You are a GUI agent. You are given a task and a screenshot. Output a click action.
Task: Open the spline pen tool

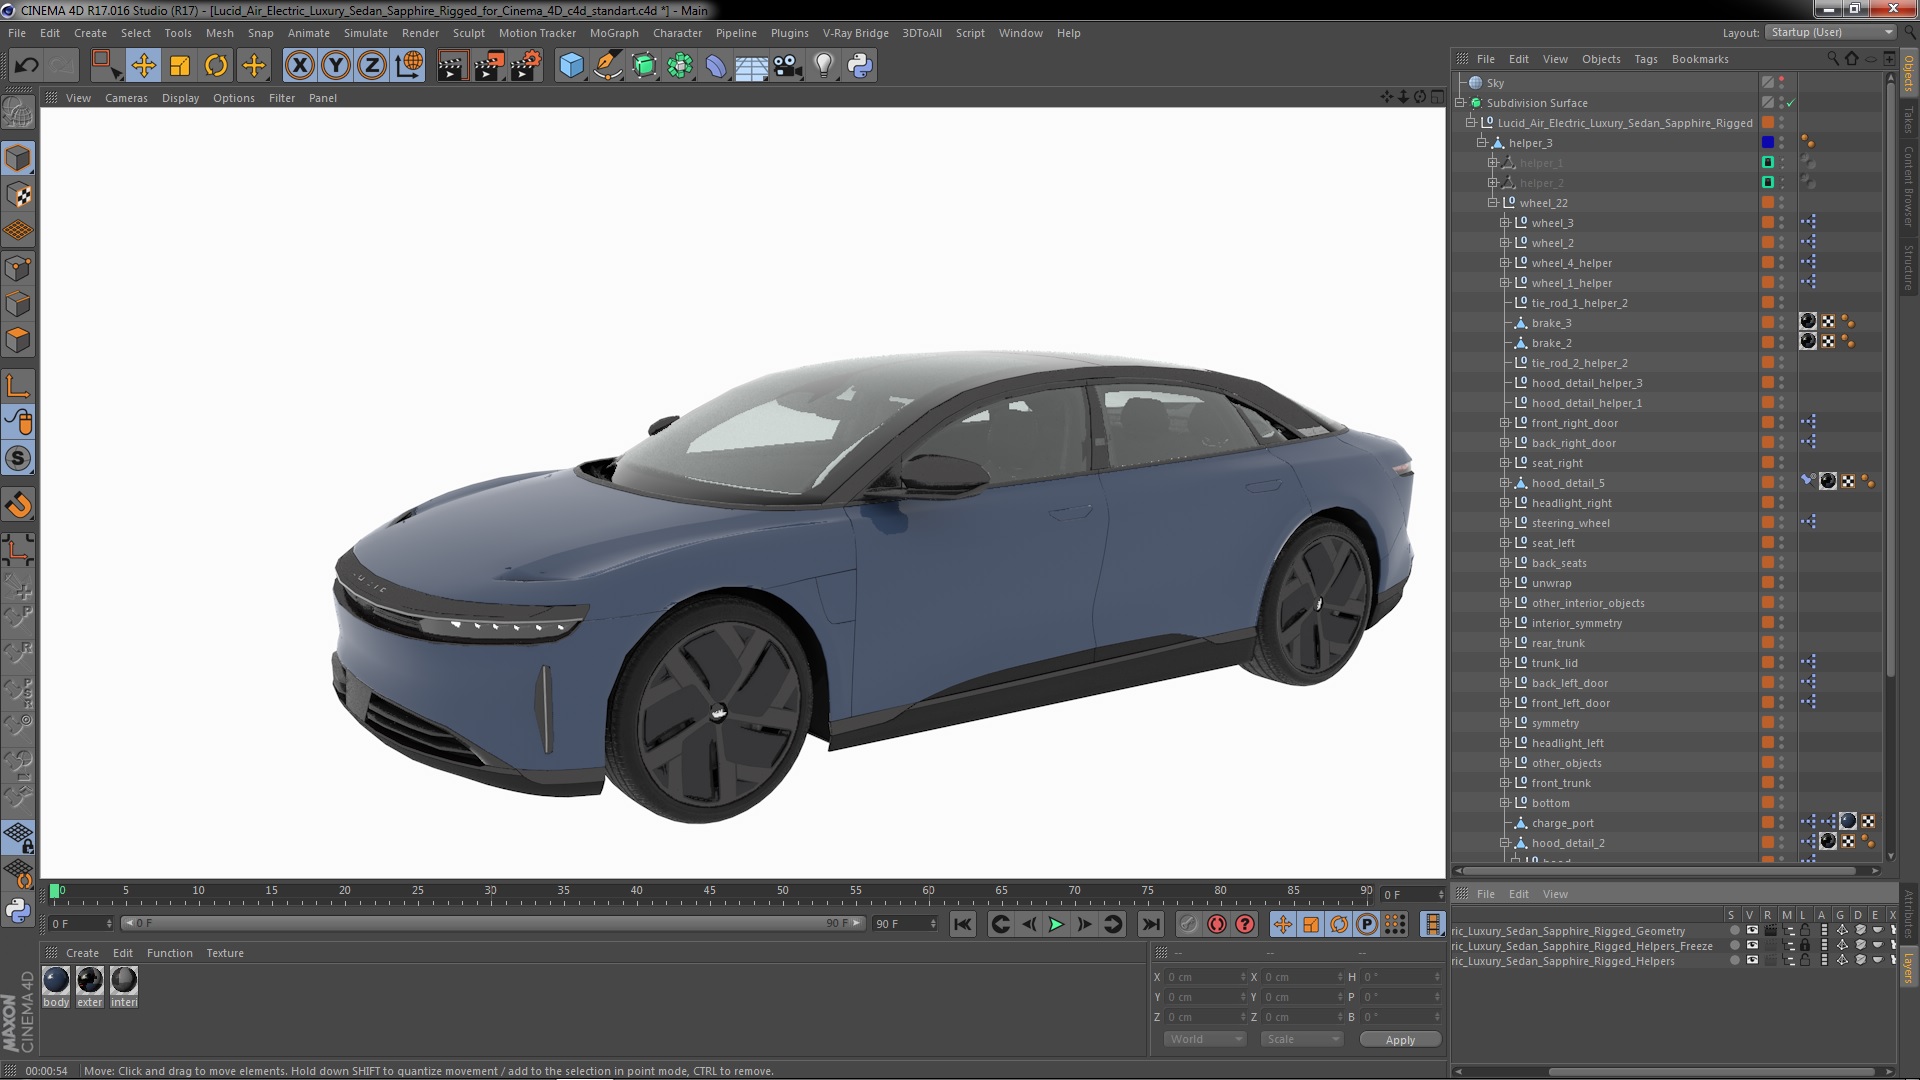607,66
